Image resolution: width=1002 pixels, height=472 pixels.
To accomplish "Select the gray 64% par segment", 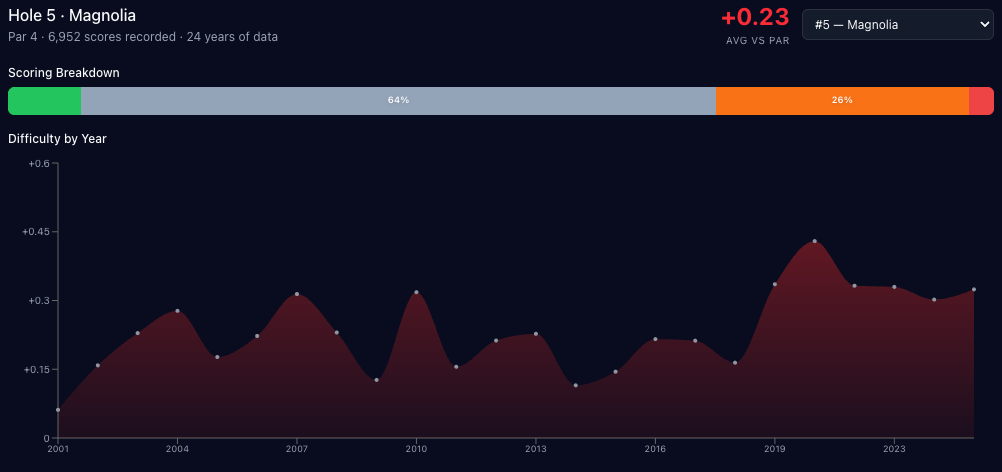I will (x=398, y=101).
